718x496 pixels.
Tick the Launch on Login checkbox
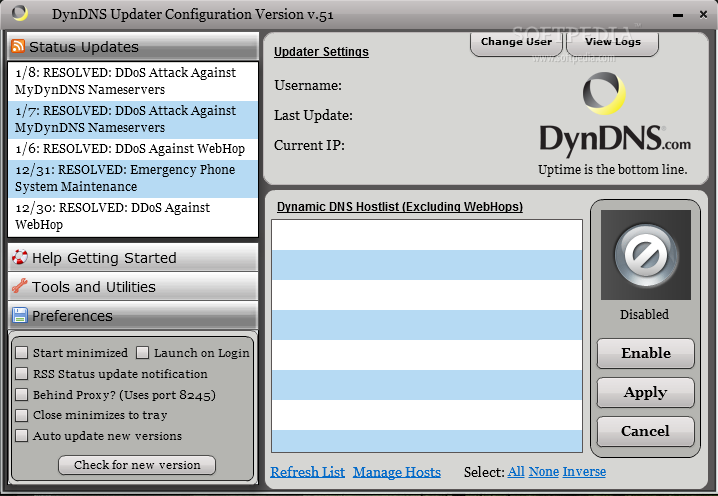[x=142, y=353]
